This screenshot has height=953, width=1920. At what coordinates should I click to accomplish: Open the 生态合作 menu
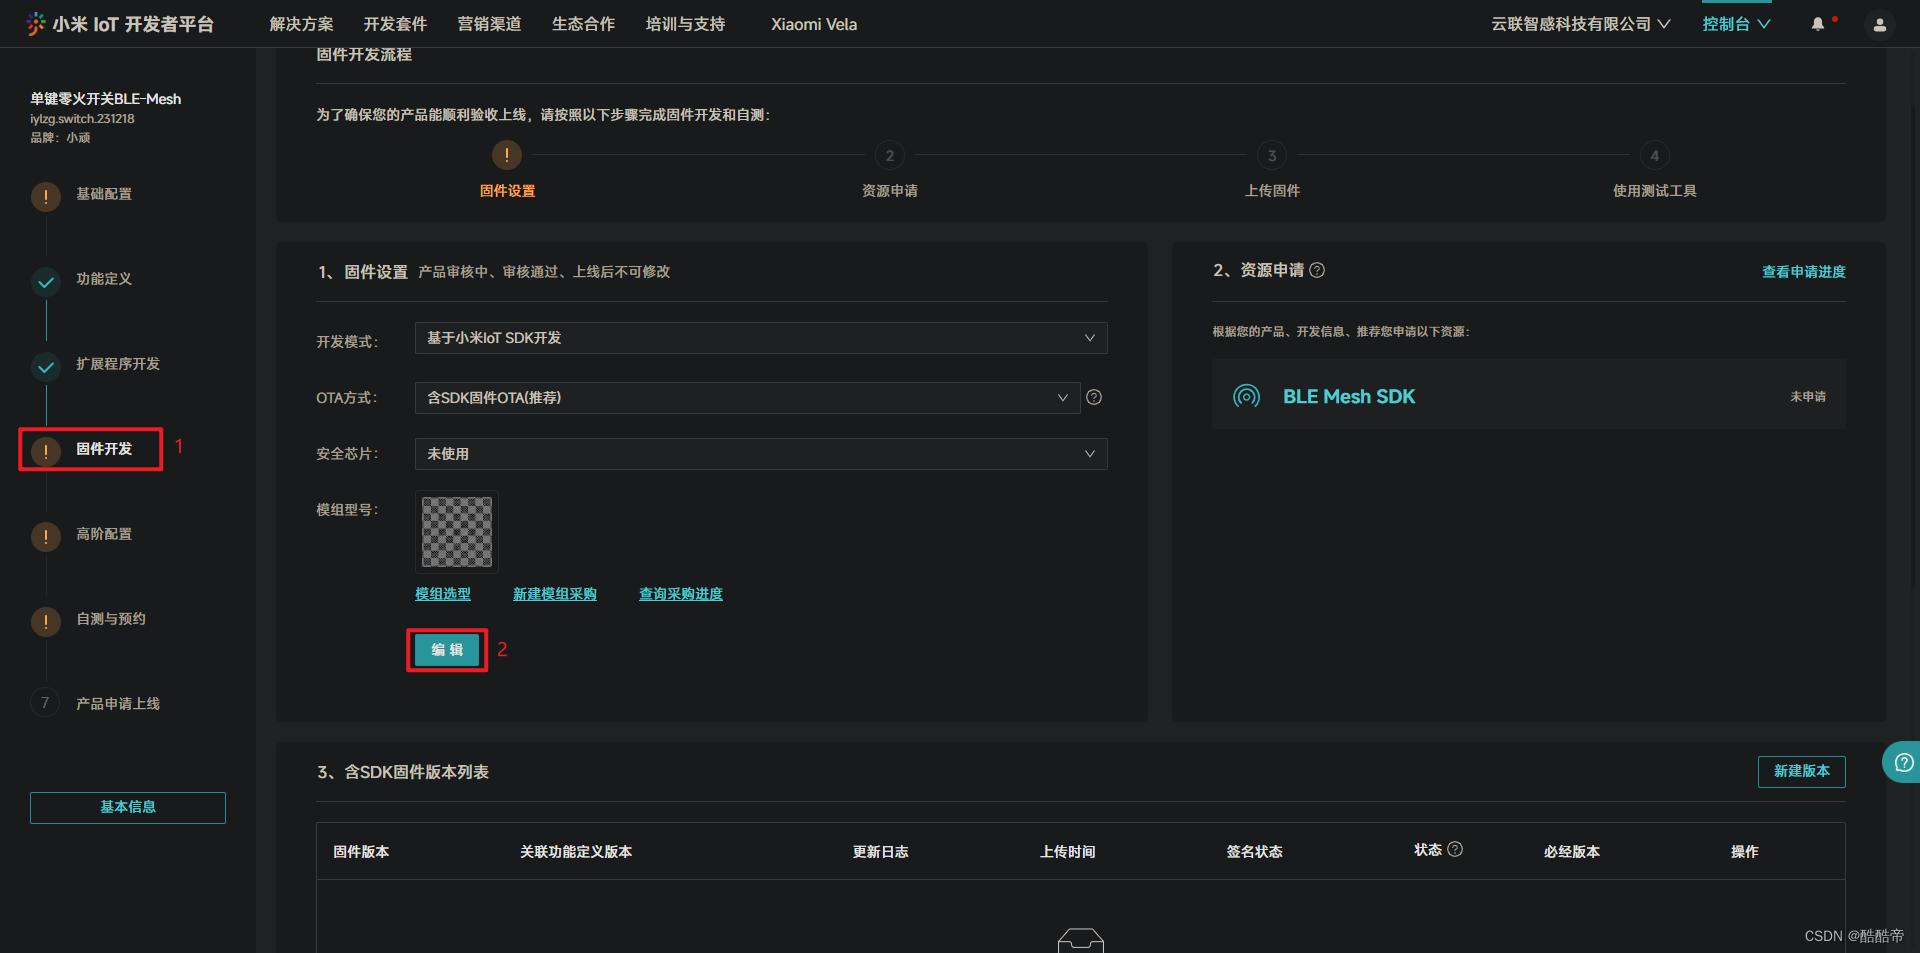tap(583, 24)
